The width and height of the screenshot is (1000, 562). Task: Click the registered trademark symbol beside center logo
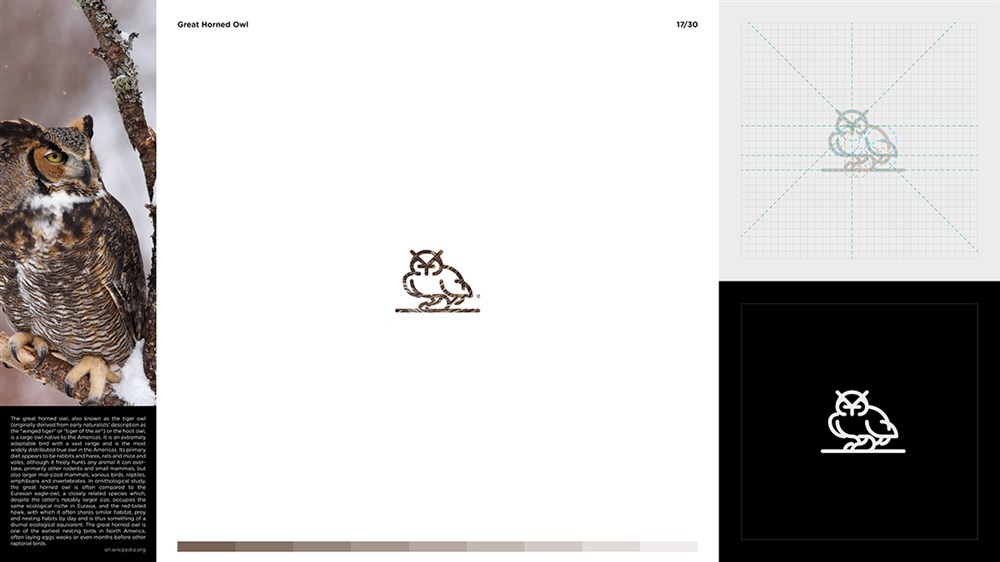478,296
